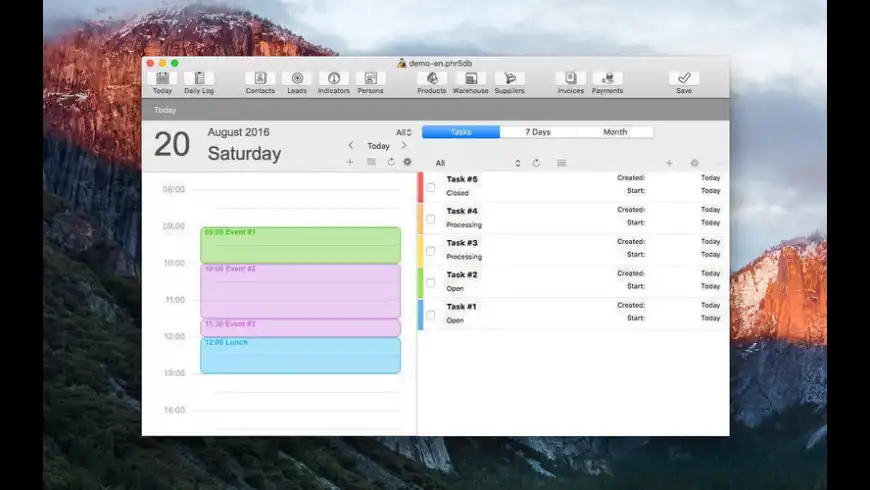Click the Save checkmark icon
Viewport: 870px width, 490px height.
pos(684,79)
